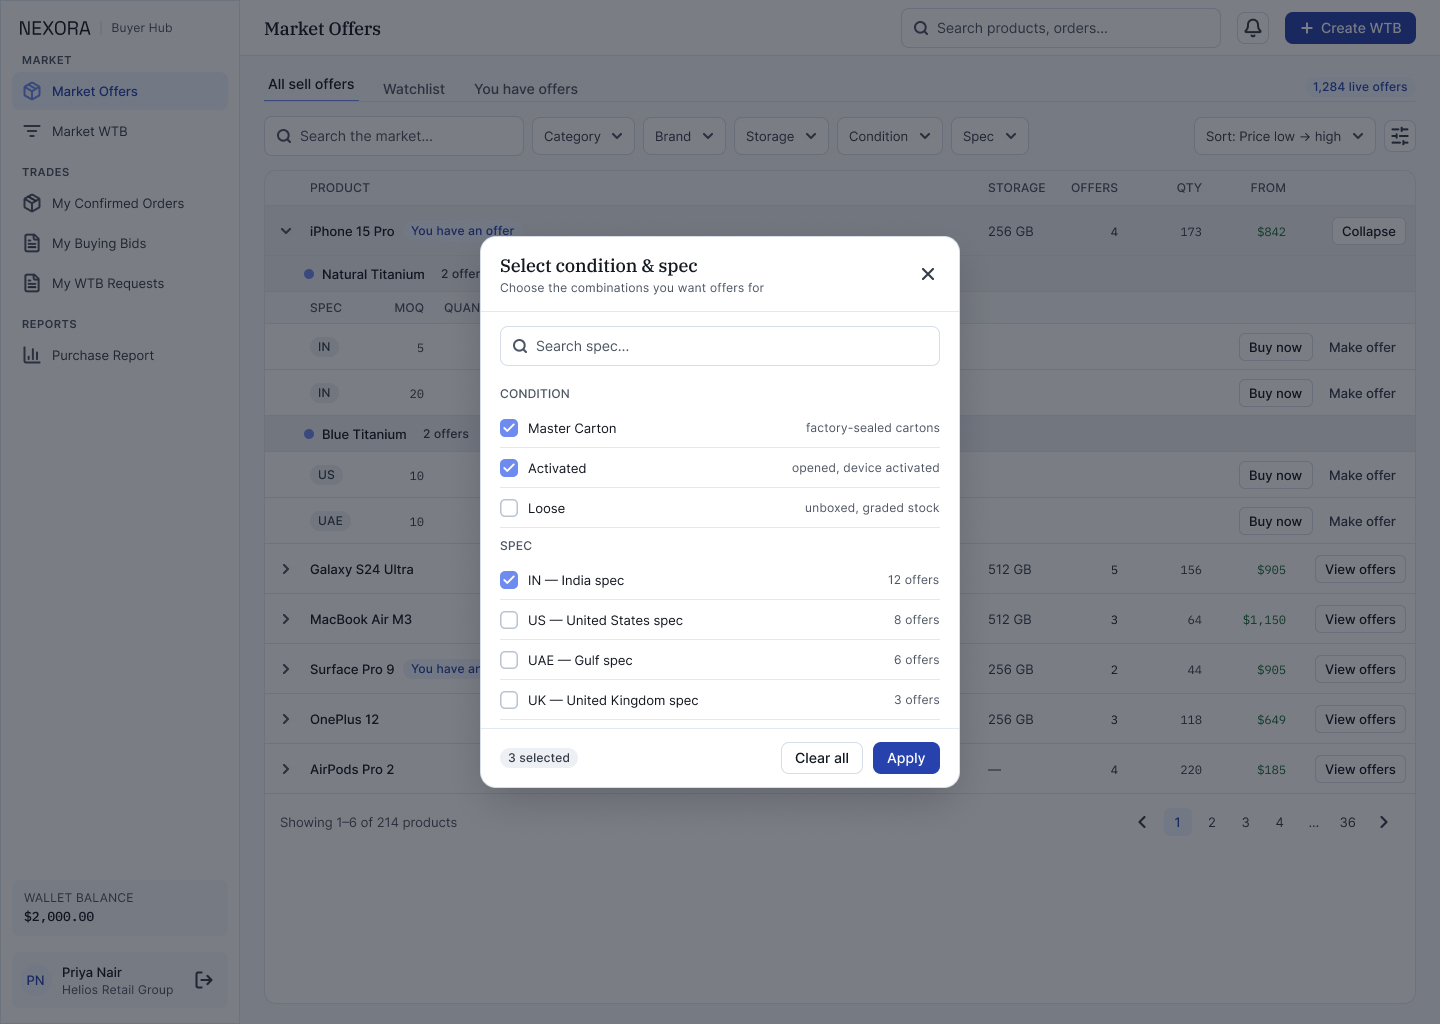Open the Category filter dropdown
The height and width of the screenshot is (1024, 1440).
point(583,136)
